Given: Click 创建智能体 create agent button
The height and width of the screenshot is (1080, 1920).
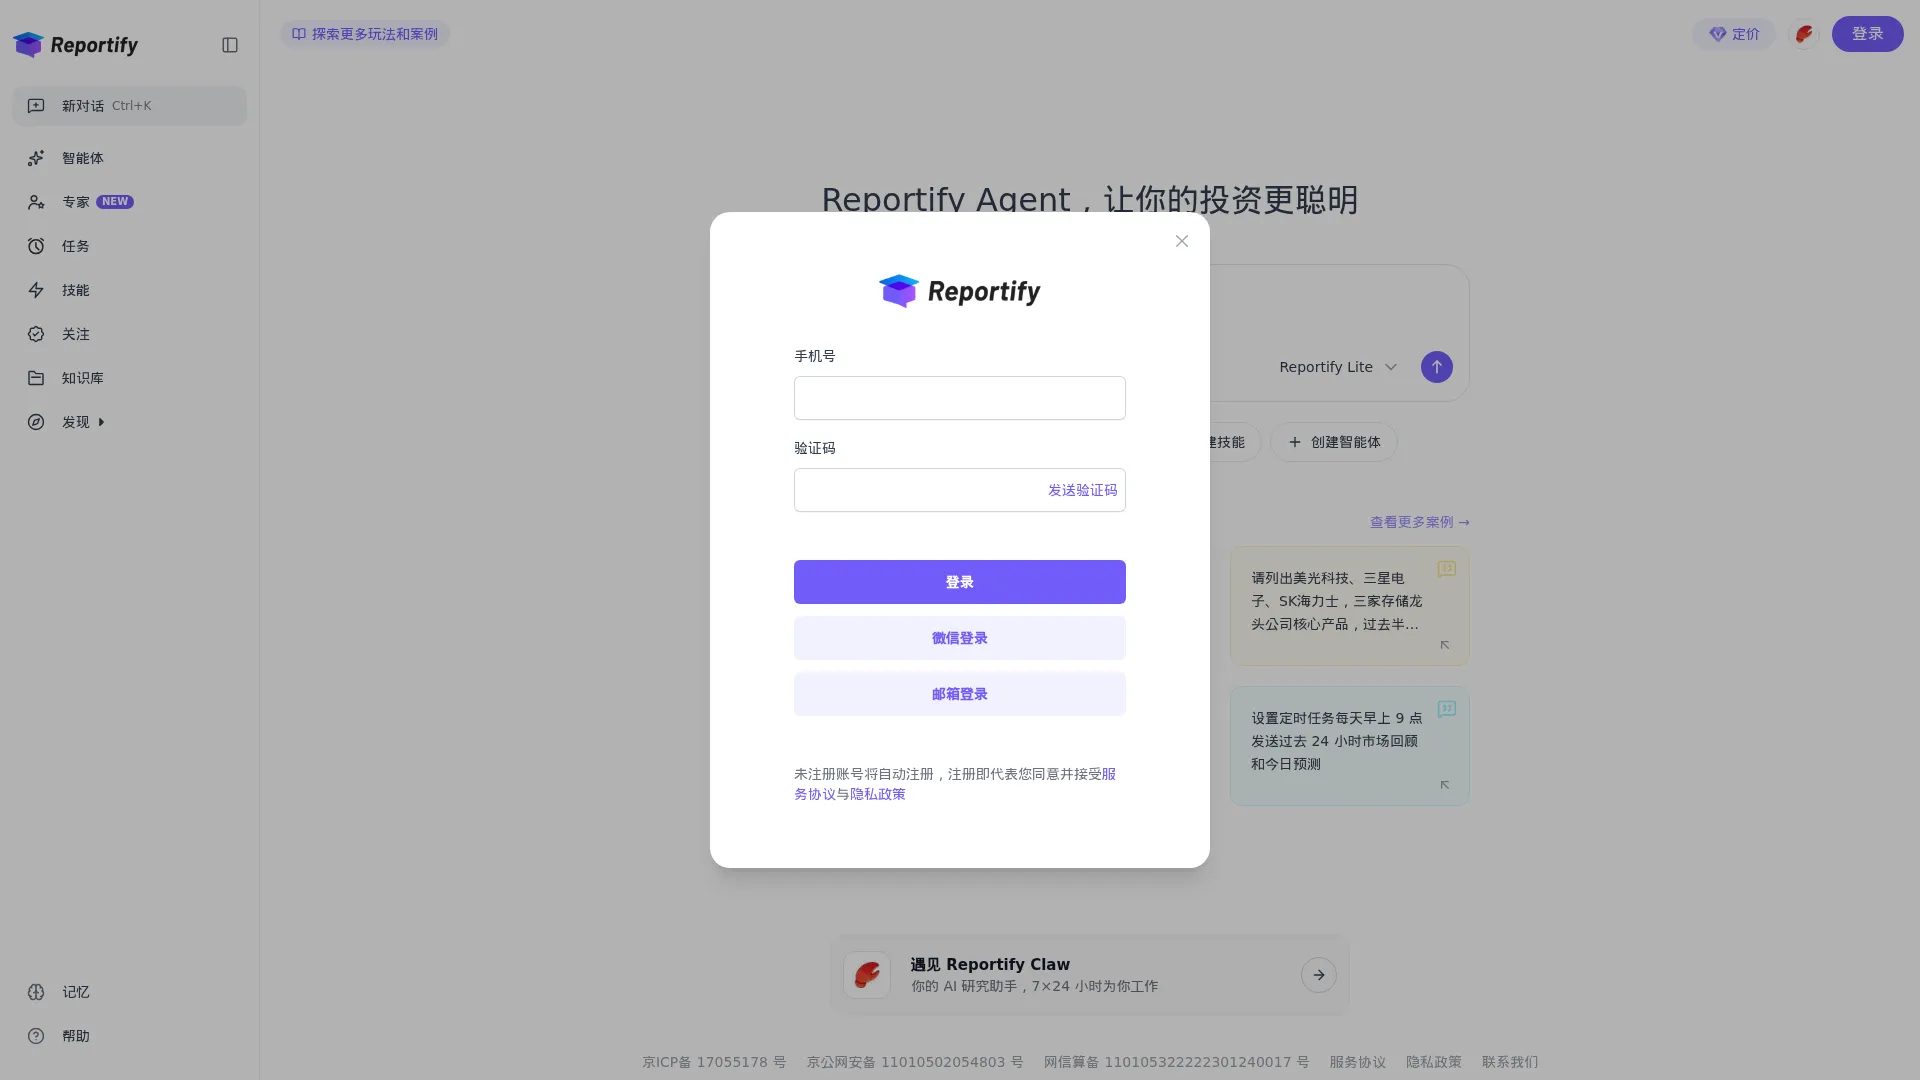Looking at the screenshot, I should click(x=1334, y=442).
